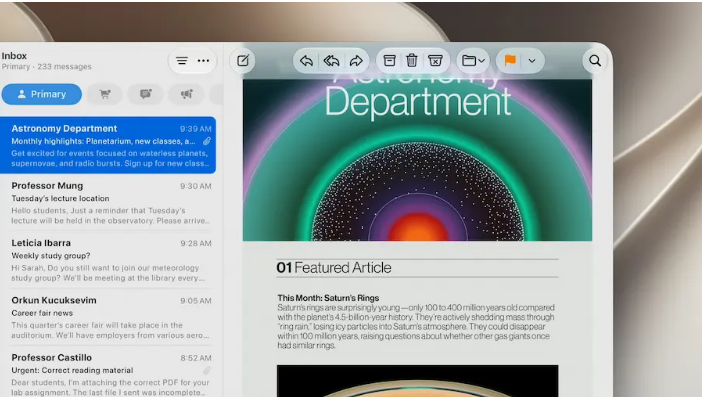Toggle the orange flag on message
This screenshot has height=397, width=707.
click(510, 60)
